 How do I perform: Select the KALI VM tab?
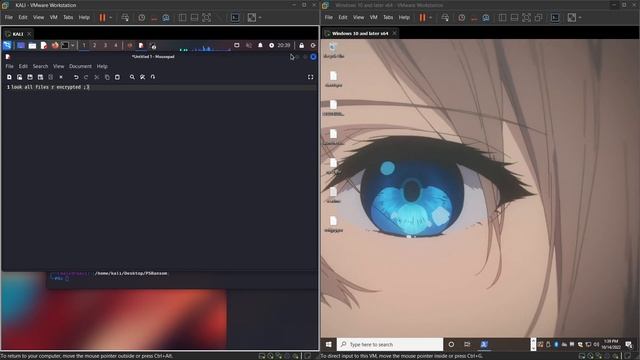18,34
